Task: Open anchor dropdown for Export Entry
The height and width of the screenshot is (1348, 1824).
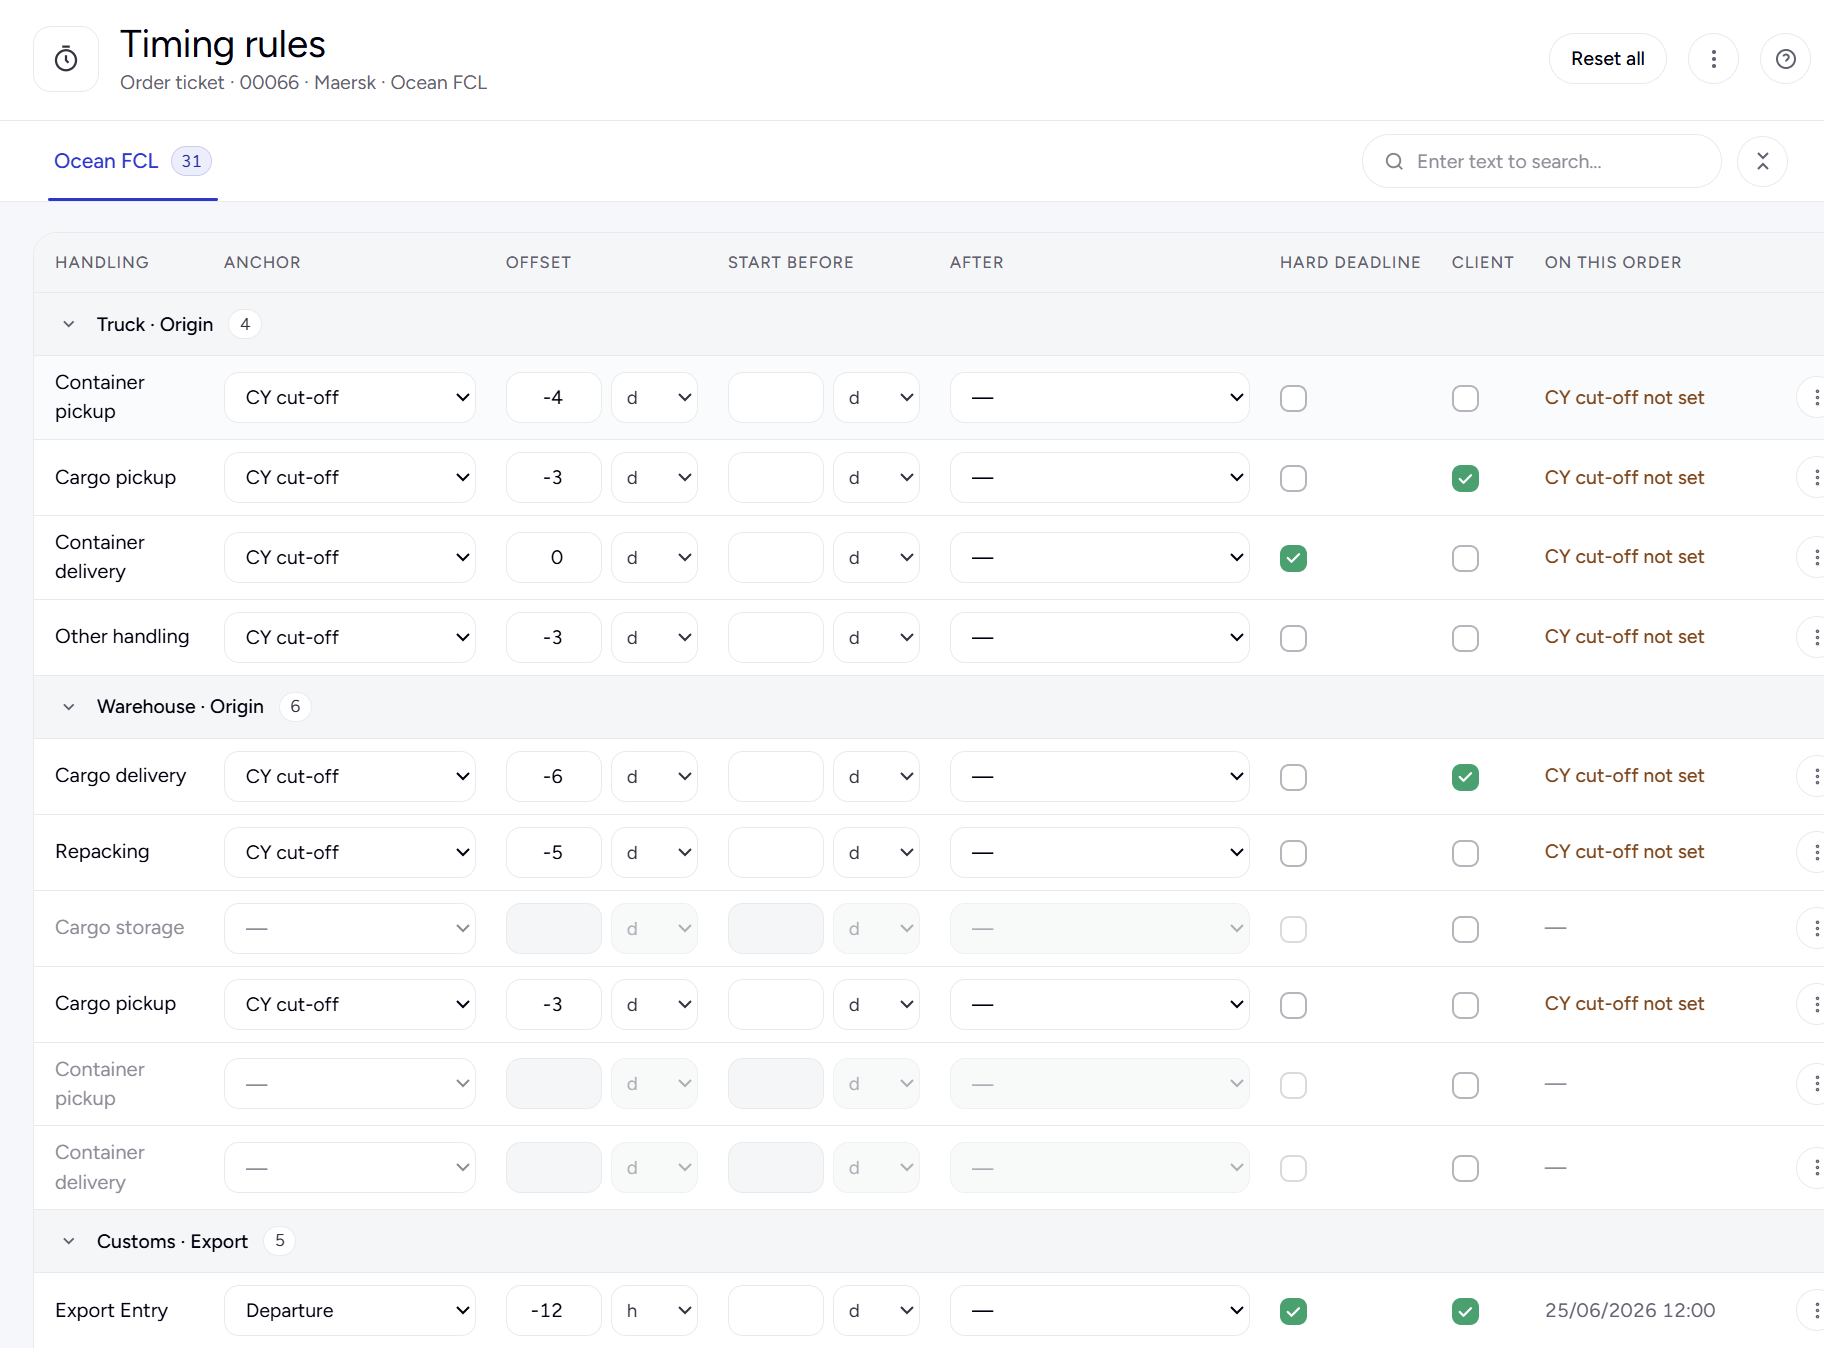Action: pos(350,1310)
